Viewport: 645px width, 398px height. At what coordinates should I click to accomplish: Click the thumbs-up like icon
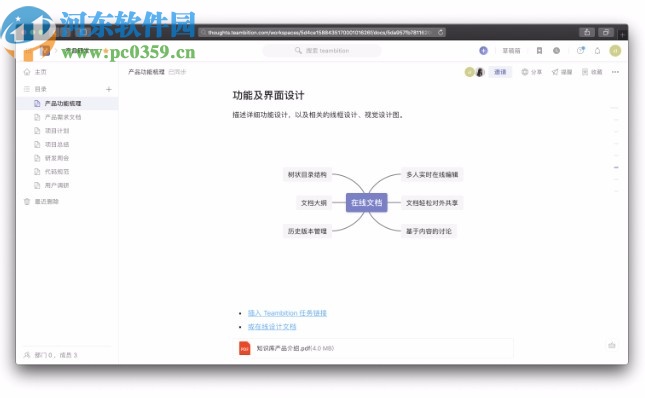click(x=612, y=345)
